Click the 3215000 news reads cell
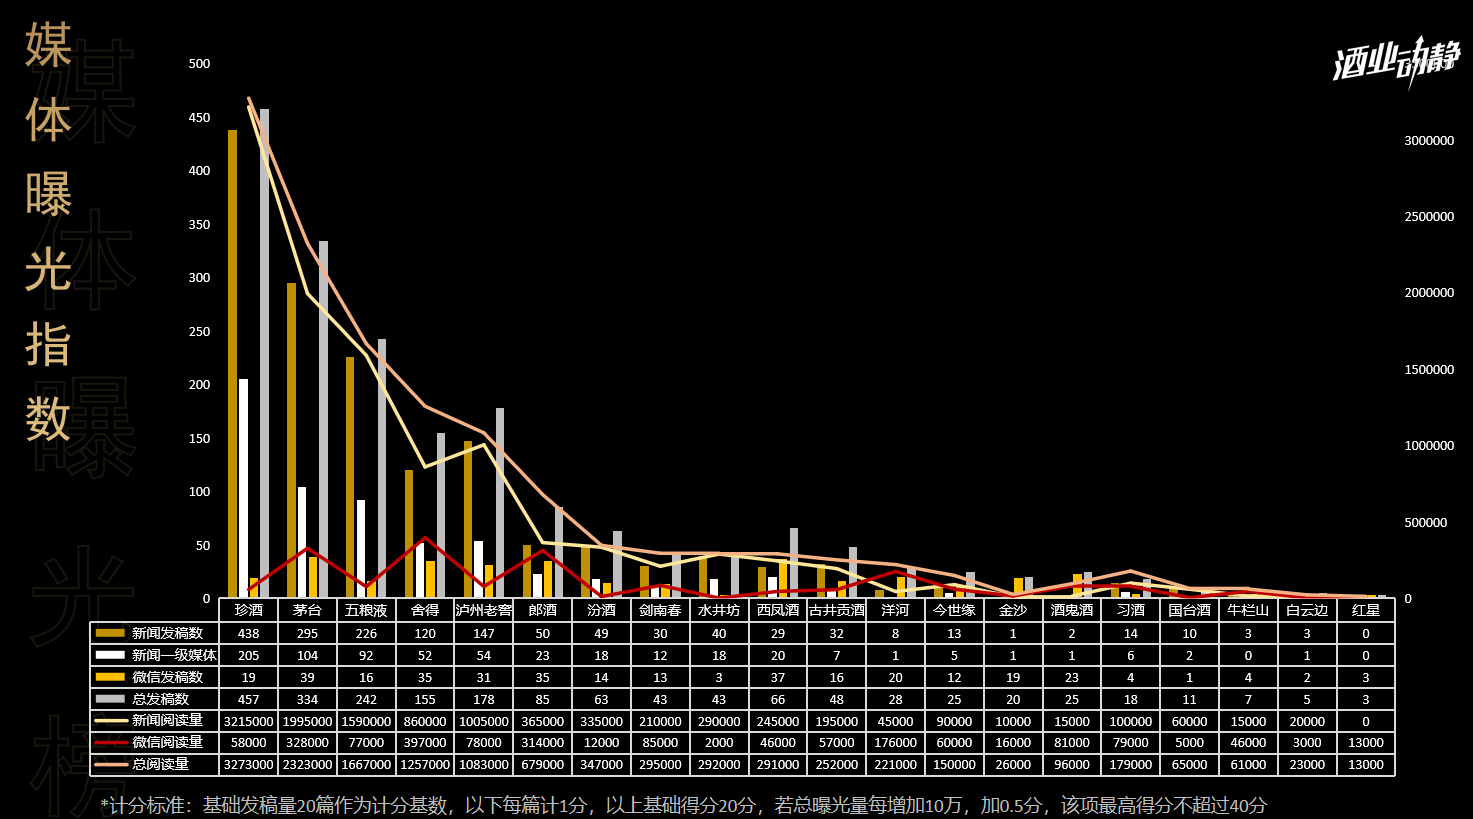The image size is (1473, 819). tap(249, 721)
